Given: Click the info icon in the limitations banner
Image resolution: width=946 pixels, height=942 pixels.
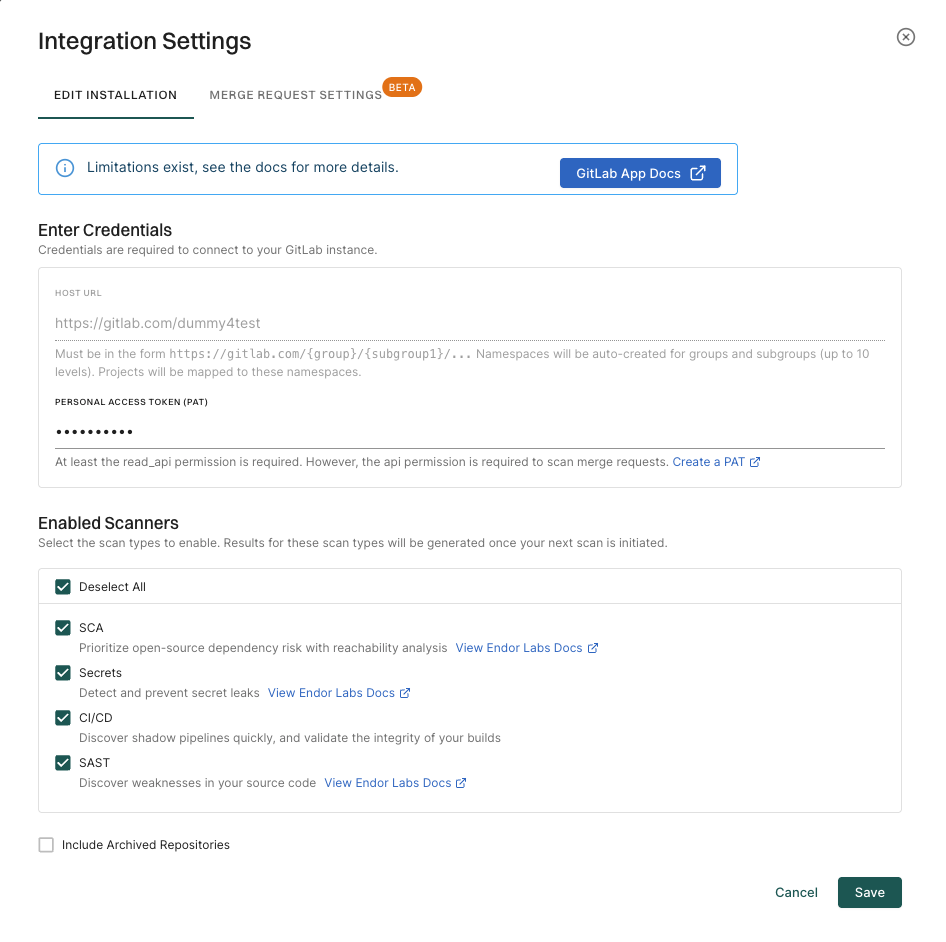Looking at the screenshot, I should (64, 168).
